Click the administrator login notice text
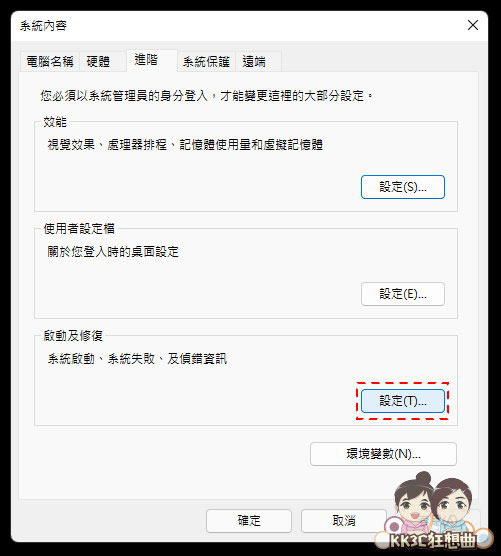 pyautogui.click(x=206, y=95)
